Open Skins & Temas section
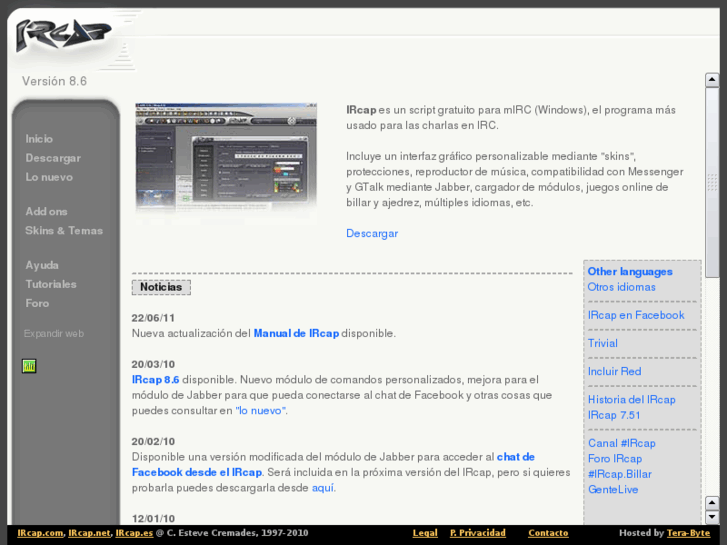The image size is (727, 545). tap(64, 231)
